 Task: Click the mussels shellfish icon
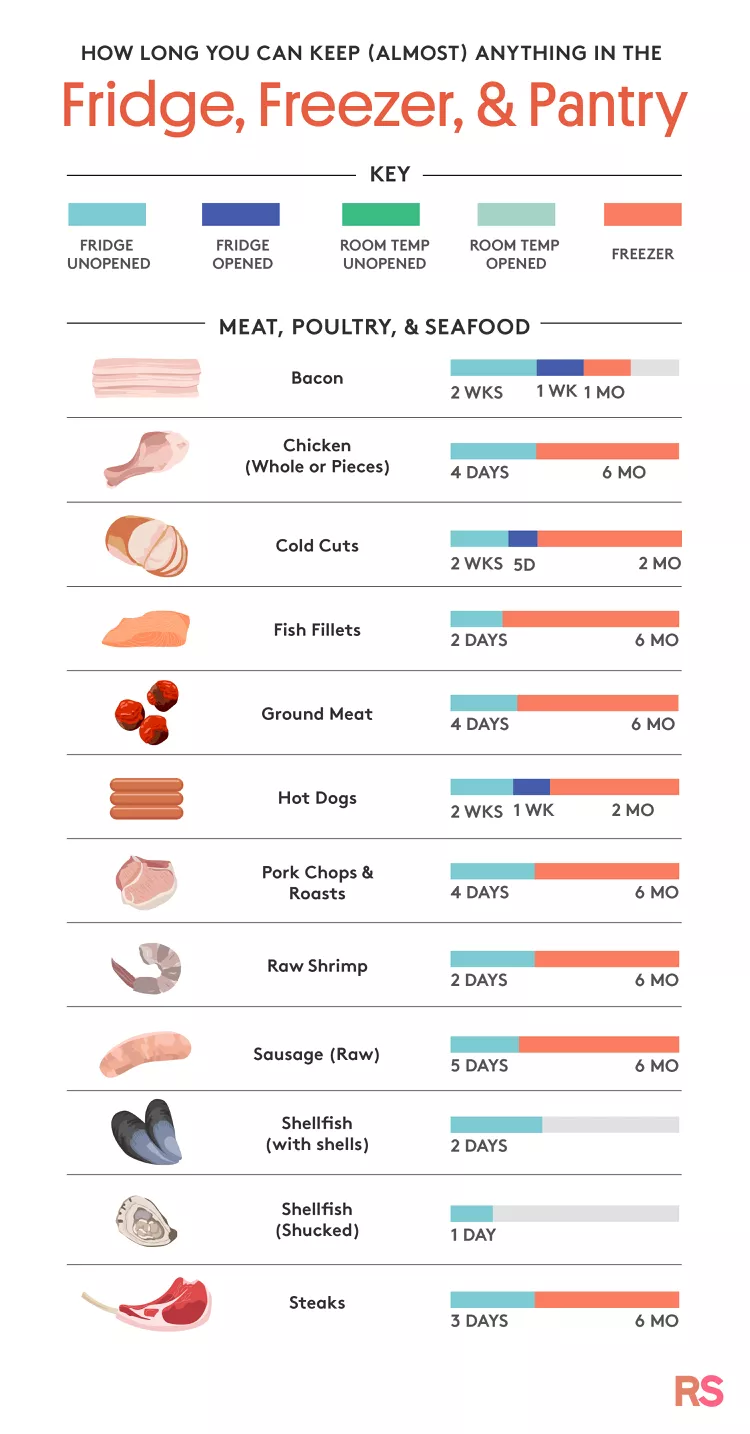[146, 1132]
